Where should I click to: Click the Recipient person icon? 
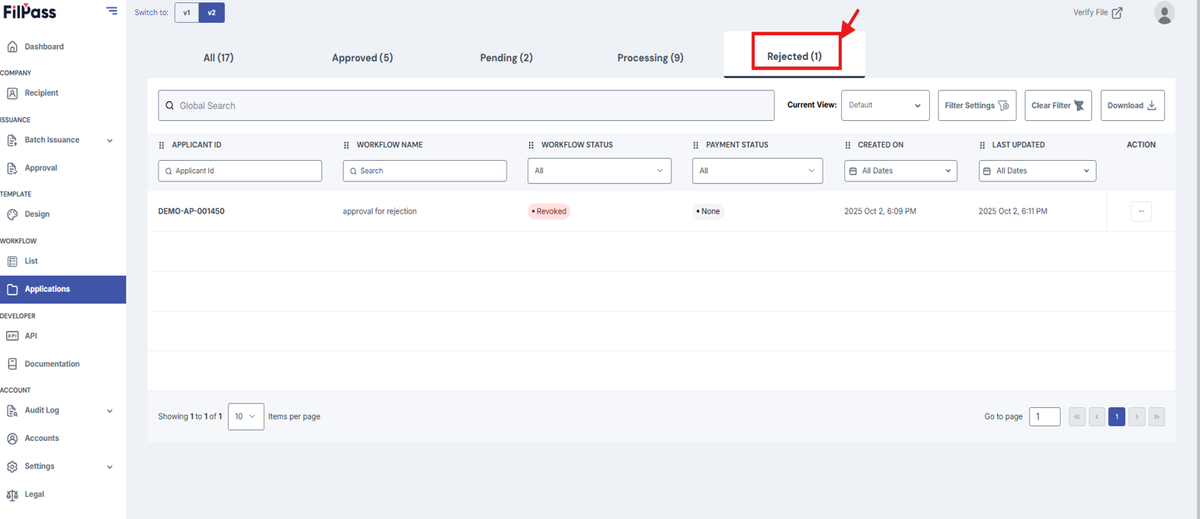coord(12,93)
